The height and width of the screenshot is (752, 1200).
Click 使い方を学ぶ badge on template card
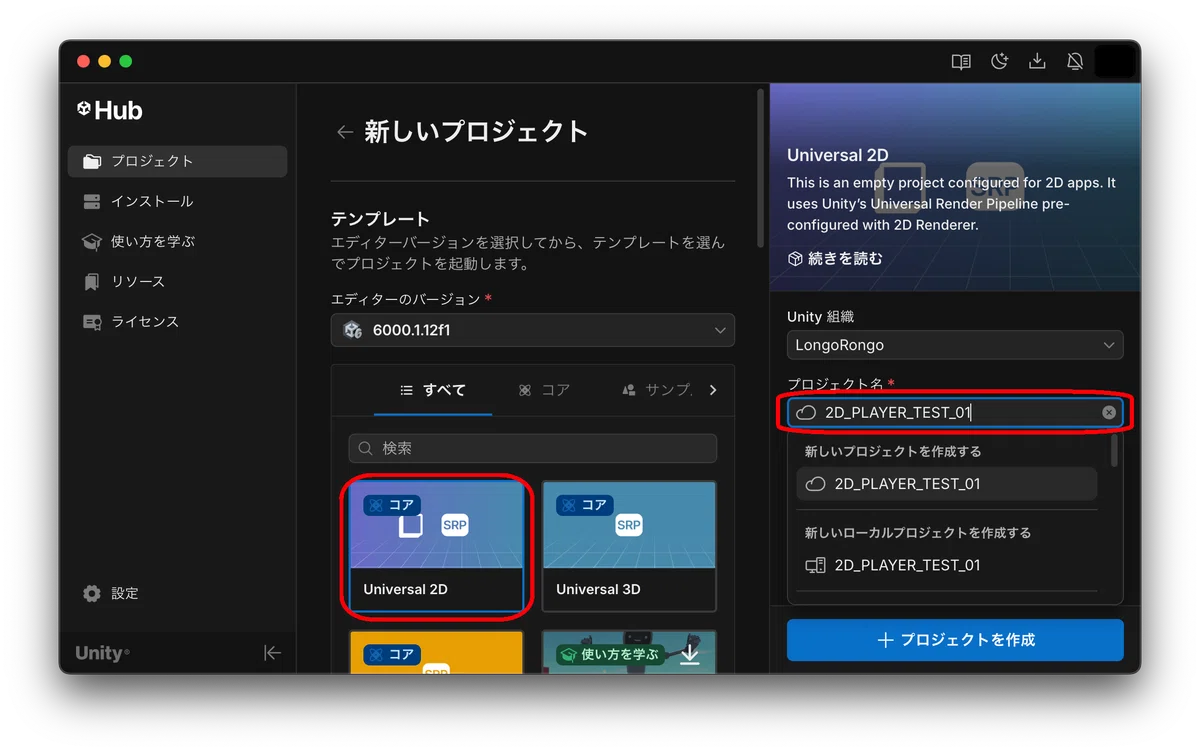[611, 654]
